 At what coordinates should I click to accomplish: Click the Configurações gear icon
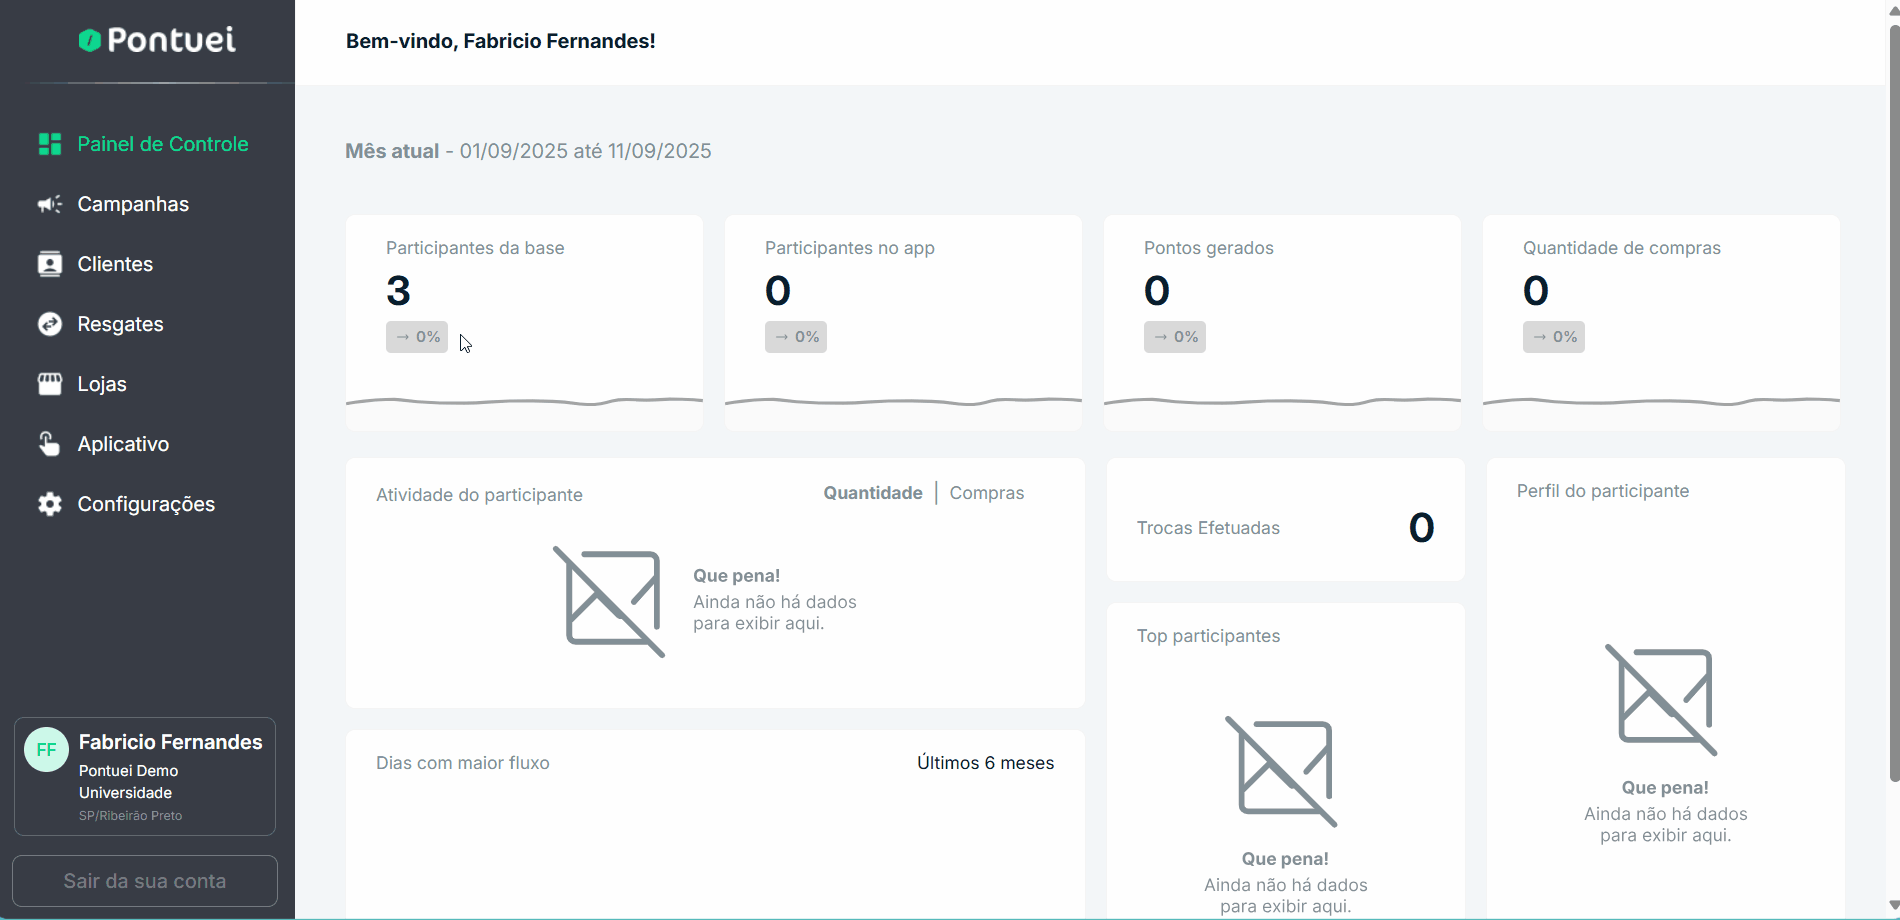click(x=49, y=504)
